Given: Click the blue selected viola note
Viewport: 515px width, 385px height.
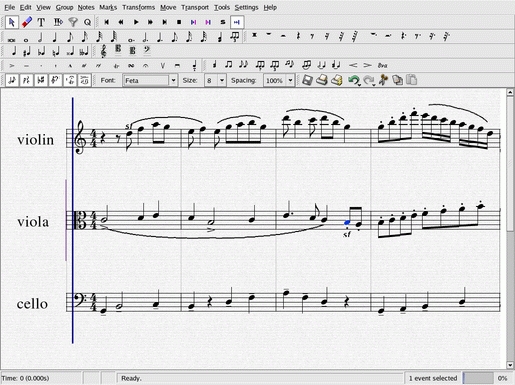Looking at the screenshot, I should tap(347, 222).
